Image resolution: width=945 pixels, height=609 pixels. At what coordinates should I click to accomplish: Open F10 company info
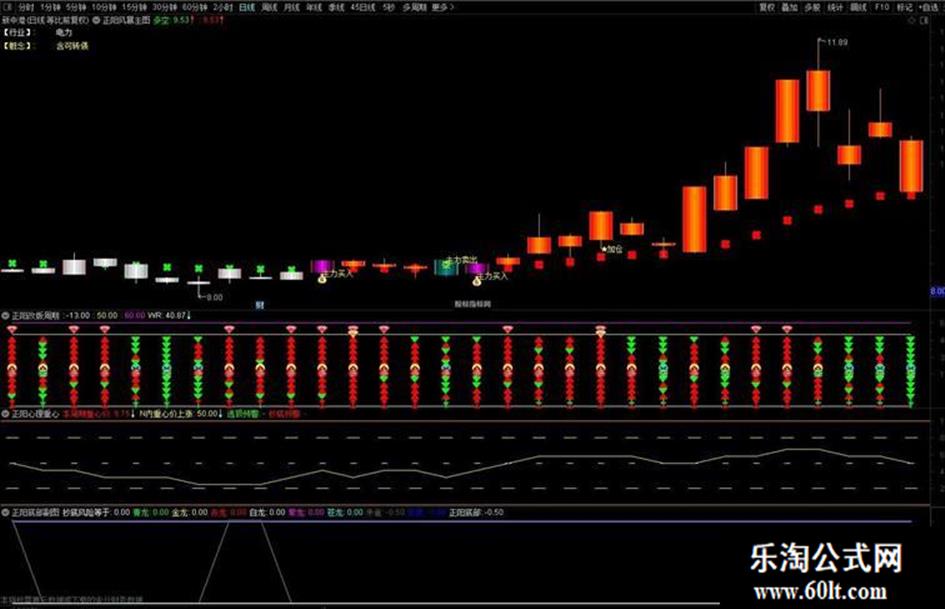882,7
